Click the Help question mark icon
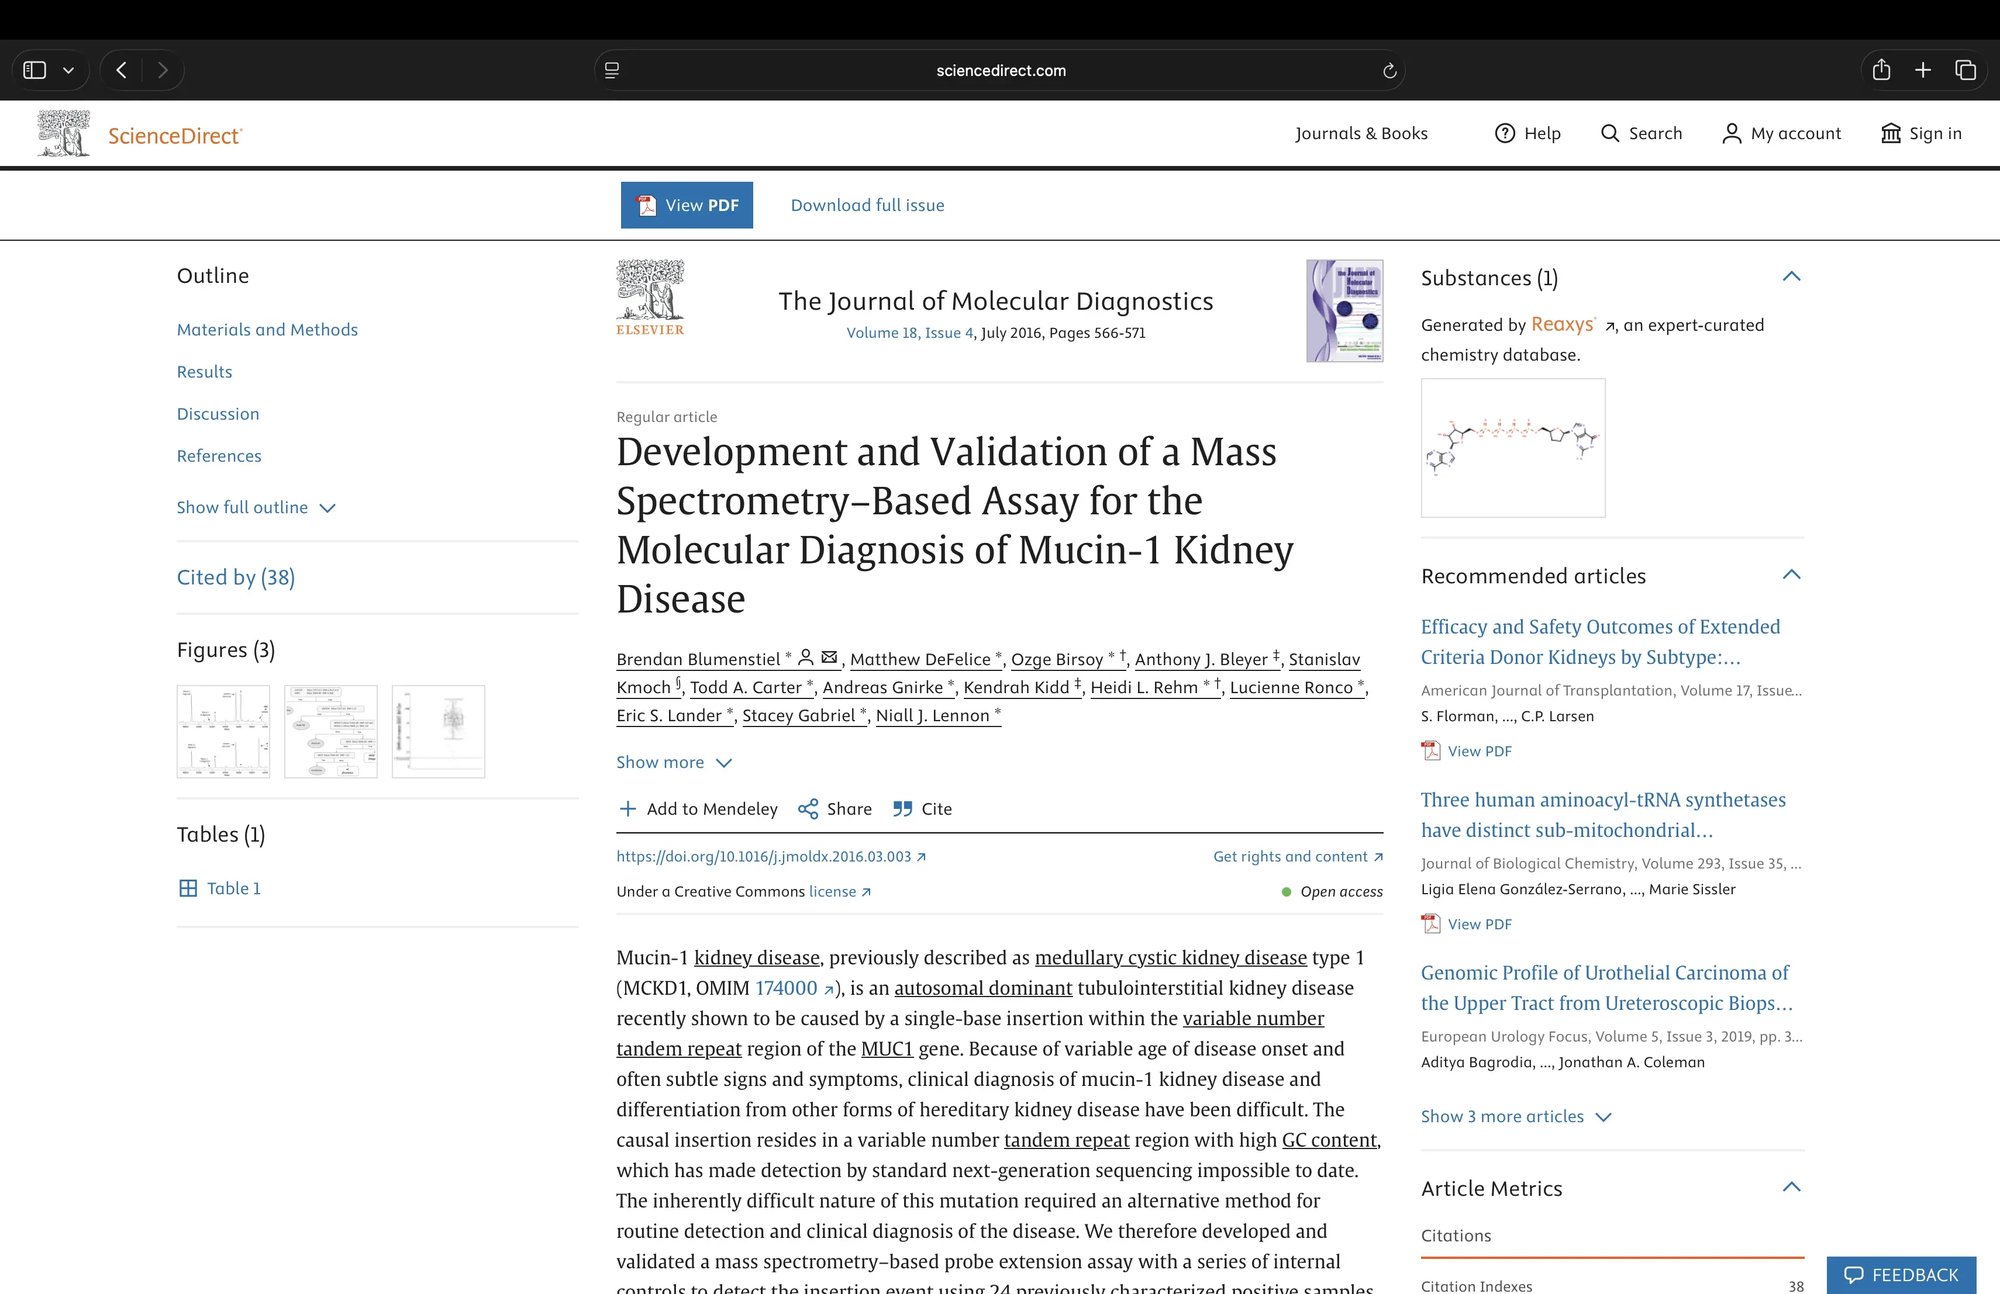 coord(1505,133)
